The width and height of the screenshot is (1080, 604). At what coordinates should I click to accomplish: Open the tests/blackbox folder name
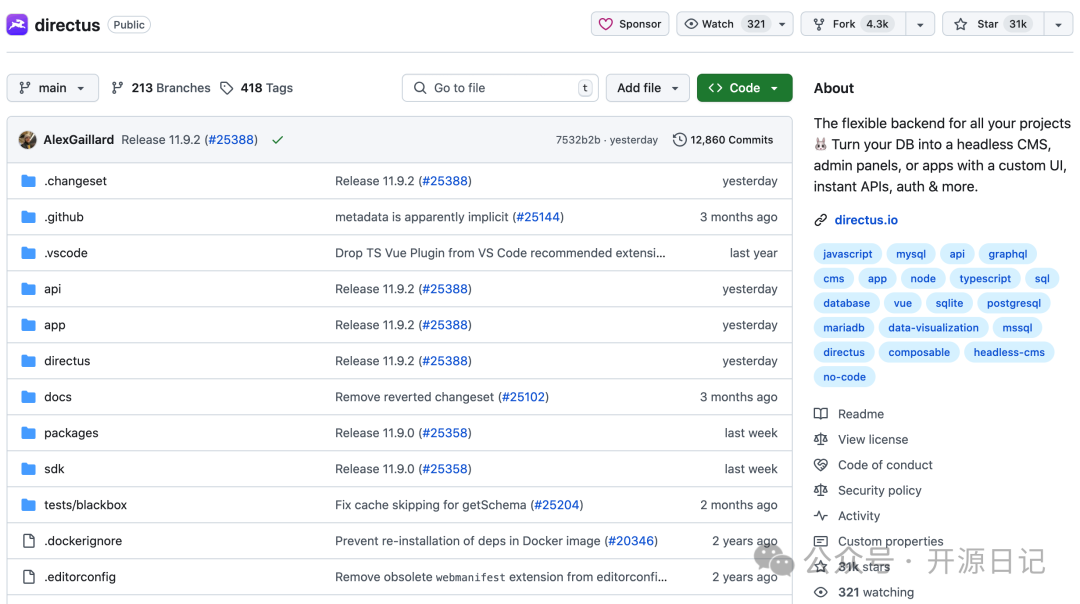tap(85, 505)
